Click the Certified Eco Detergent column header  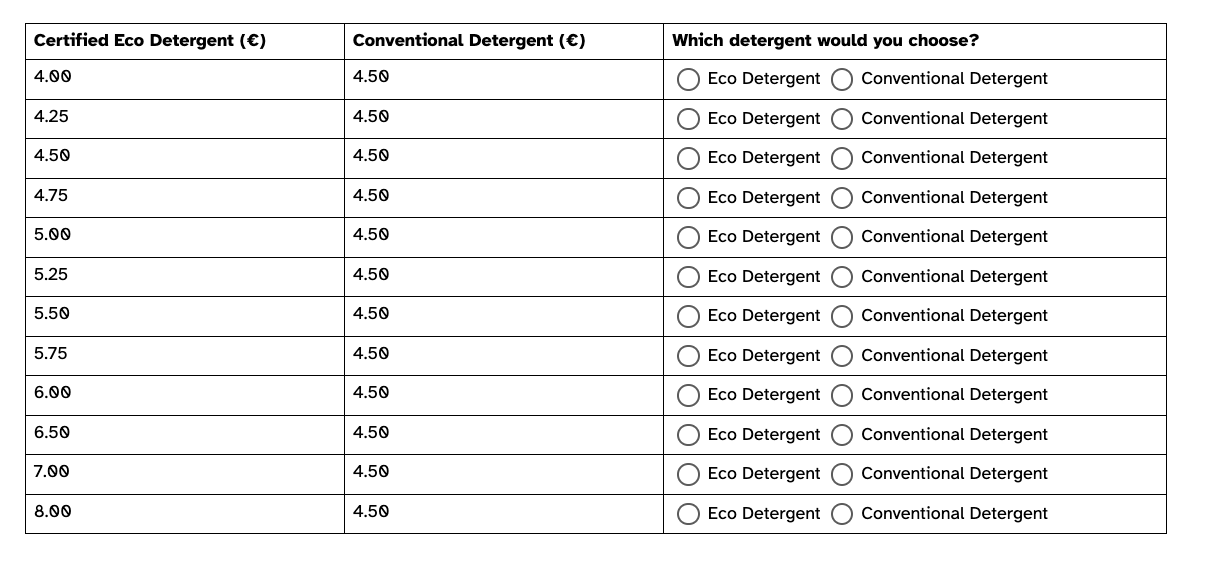tap(149, 41)
